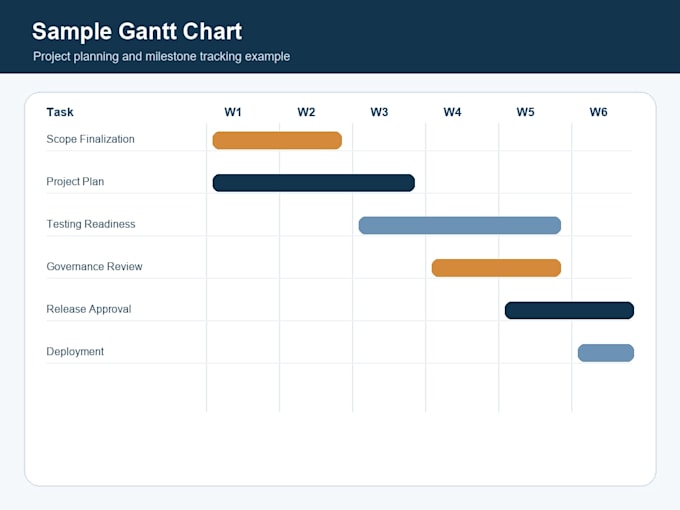Viewport: 680px width, 510px height.
Task: Click the Task column header
Action: point(60,112)
